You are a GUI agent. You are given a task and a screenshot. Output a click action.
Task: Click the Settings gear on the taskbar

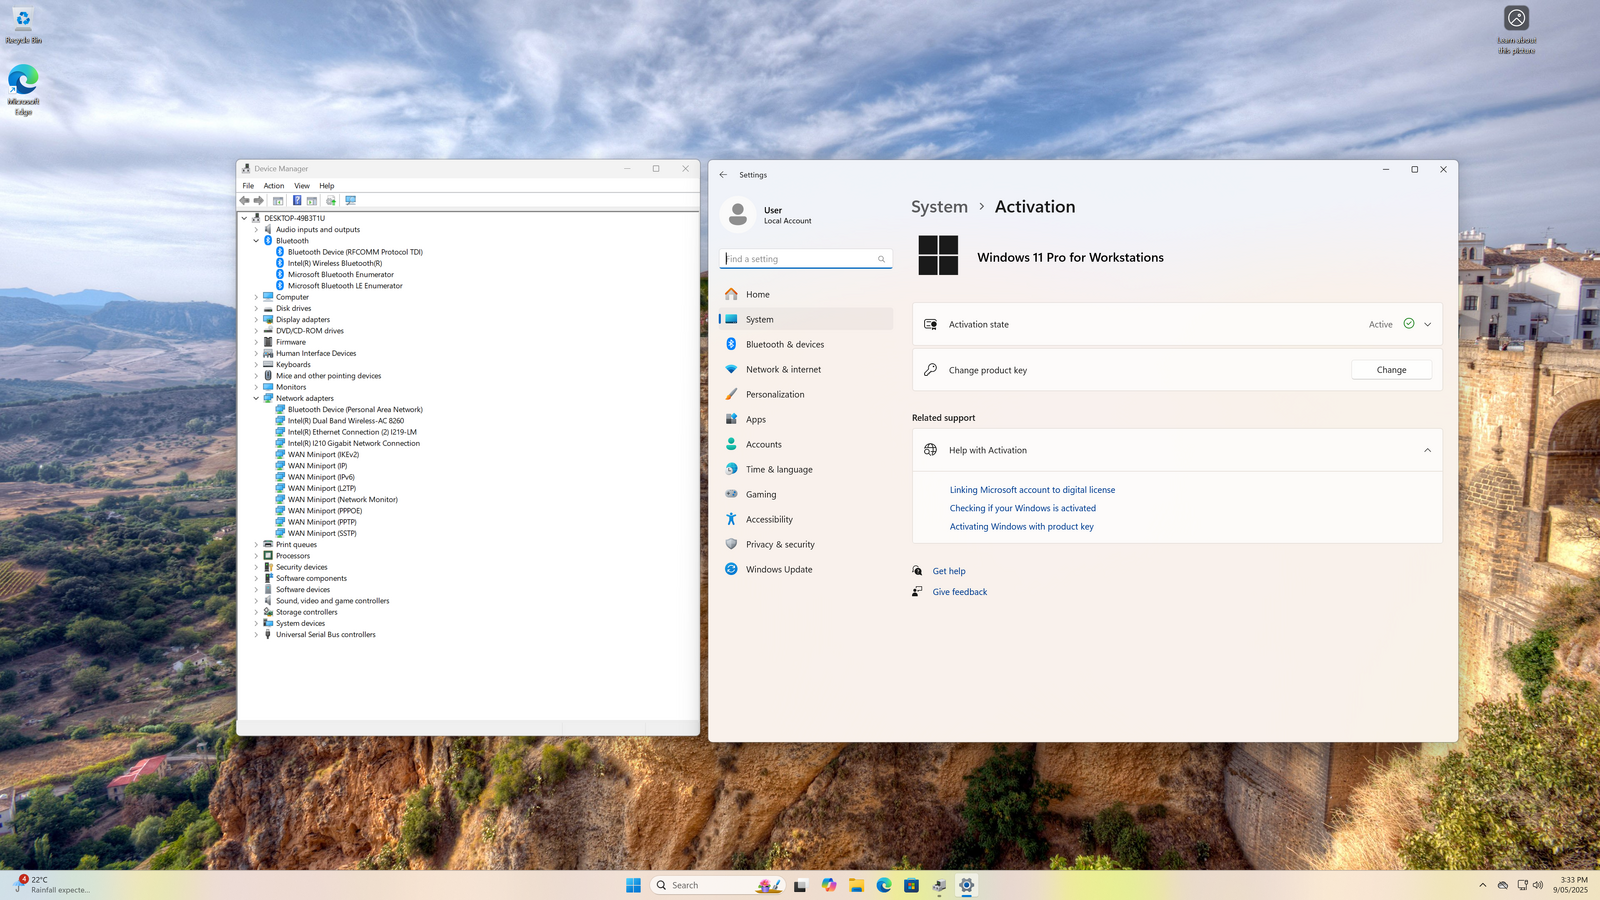click(966, 885)
